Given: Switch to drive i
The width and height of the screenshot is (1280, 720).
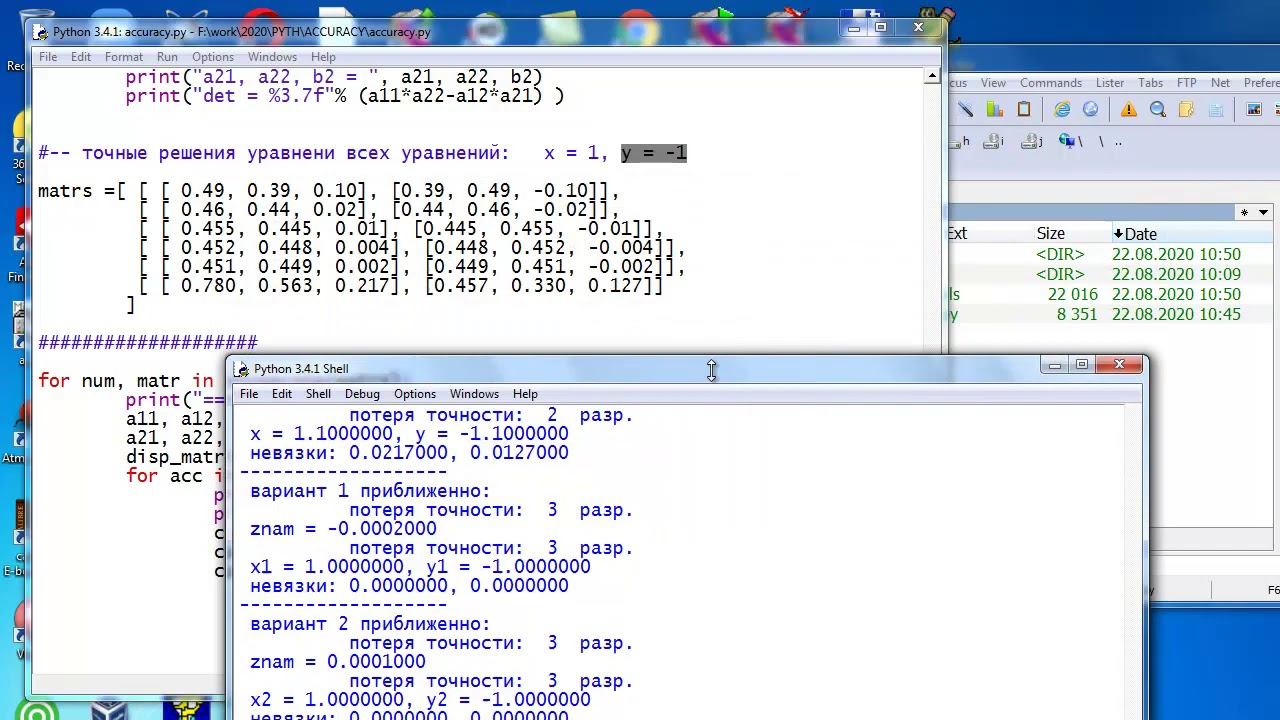Looking at the screenshot, I should tap(993, 142).
